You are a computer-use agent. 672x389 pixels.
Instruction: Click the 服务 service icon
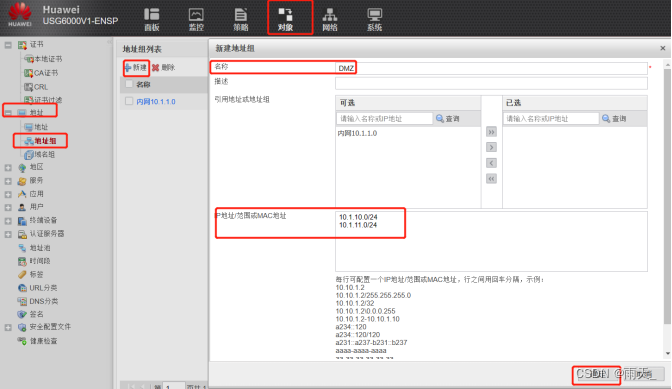pos(22,181)
